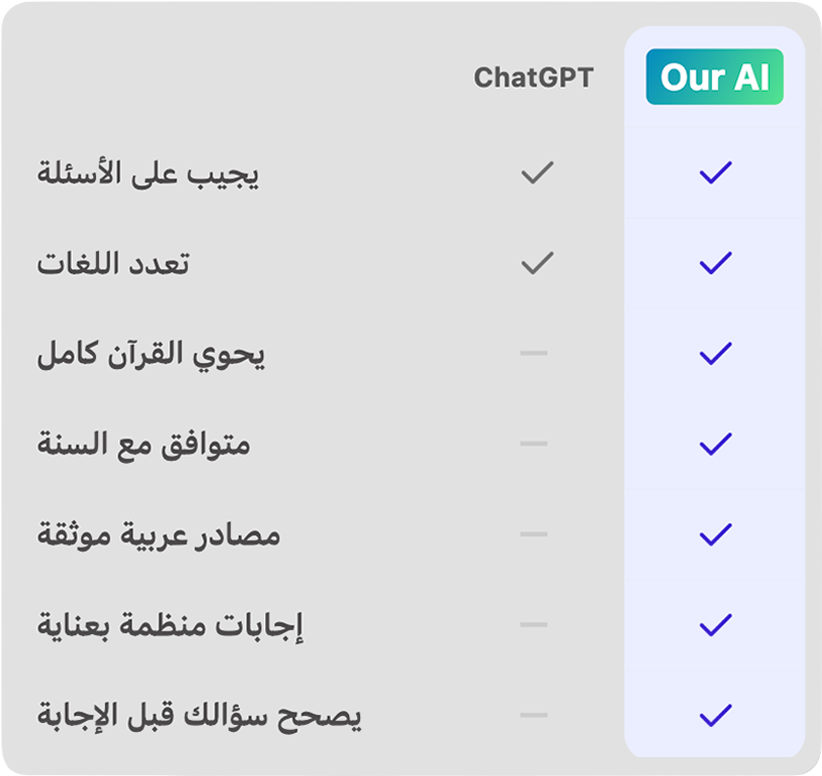Click Our AI checkmark for تعدد اللغات
Image resolution: width=822 pixels, height=776 pixels.
pyautogui.click(x=716, y=263)
